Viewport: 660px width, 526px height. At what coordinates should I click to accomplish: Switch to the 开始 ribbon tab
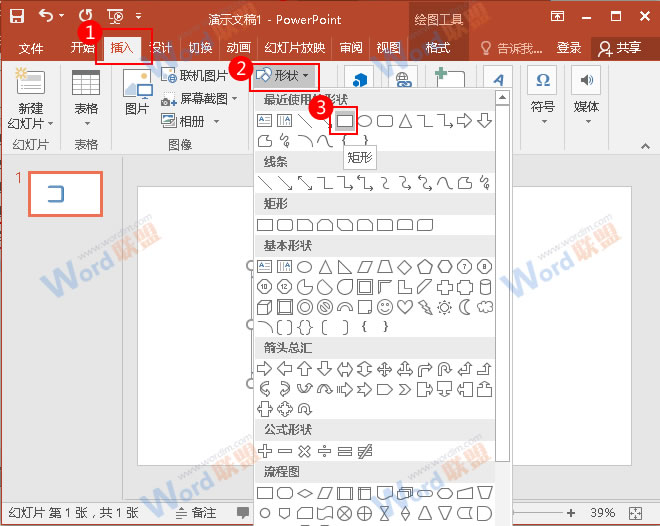[82, 47]
